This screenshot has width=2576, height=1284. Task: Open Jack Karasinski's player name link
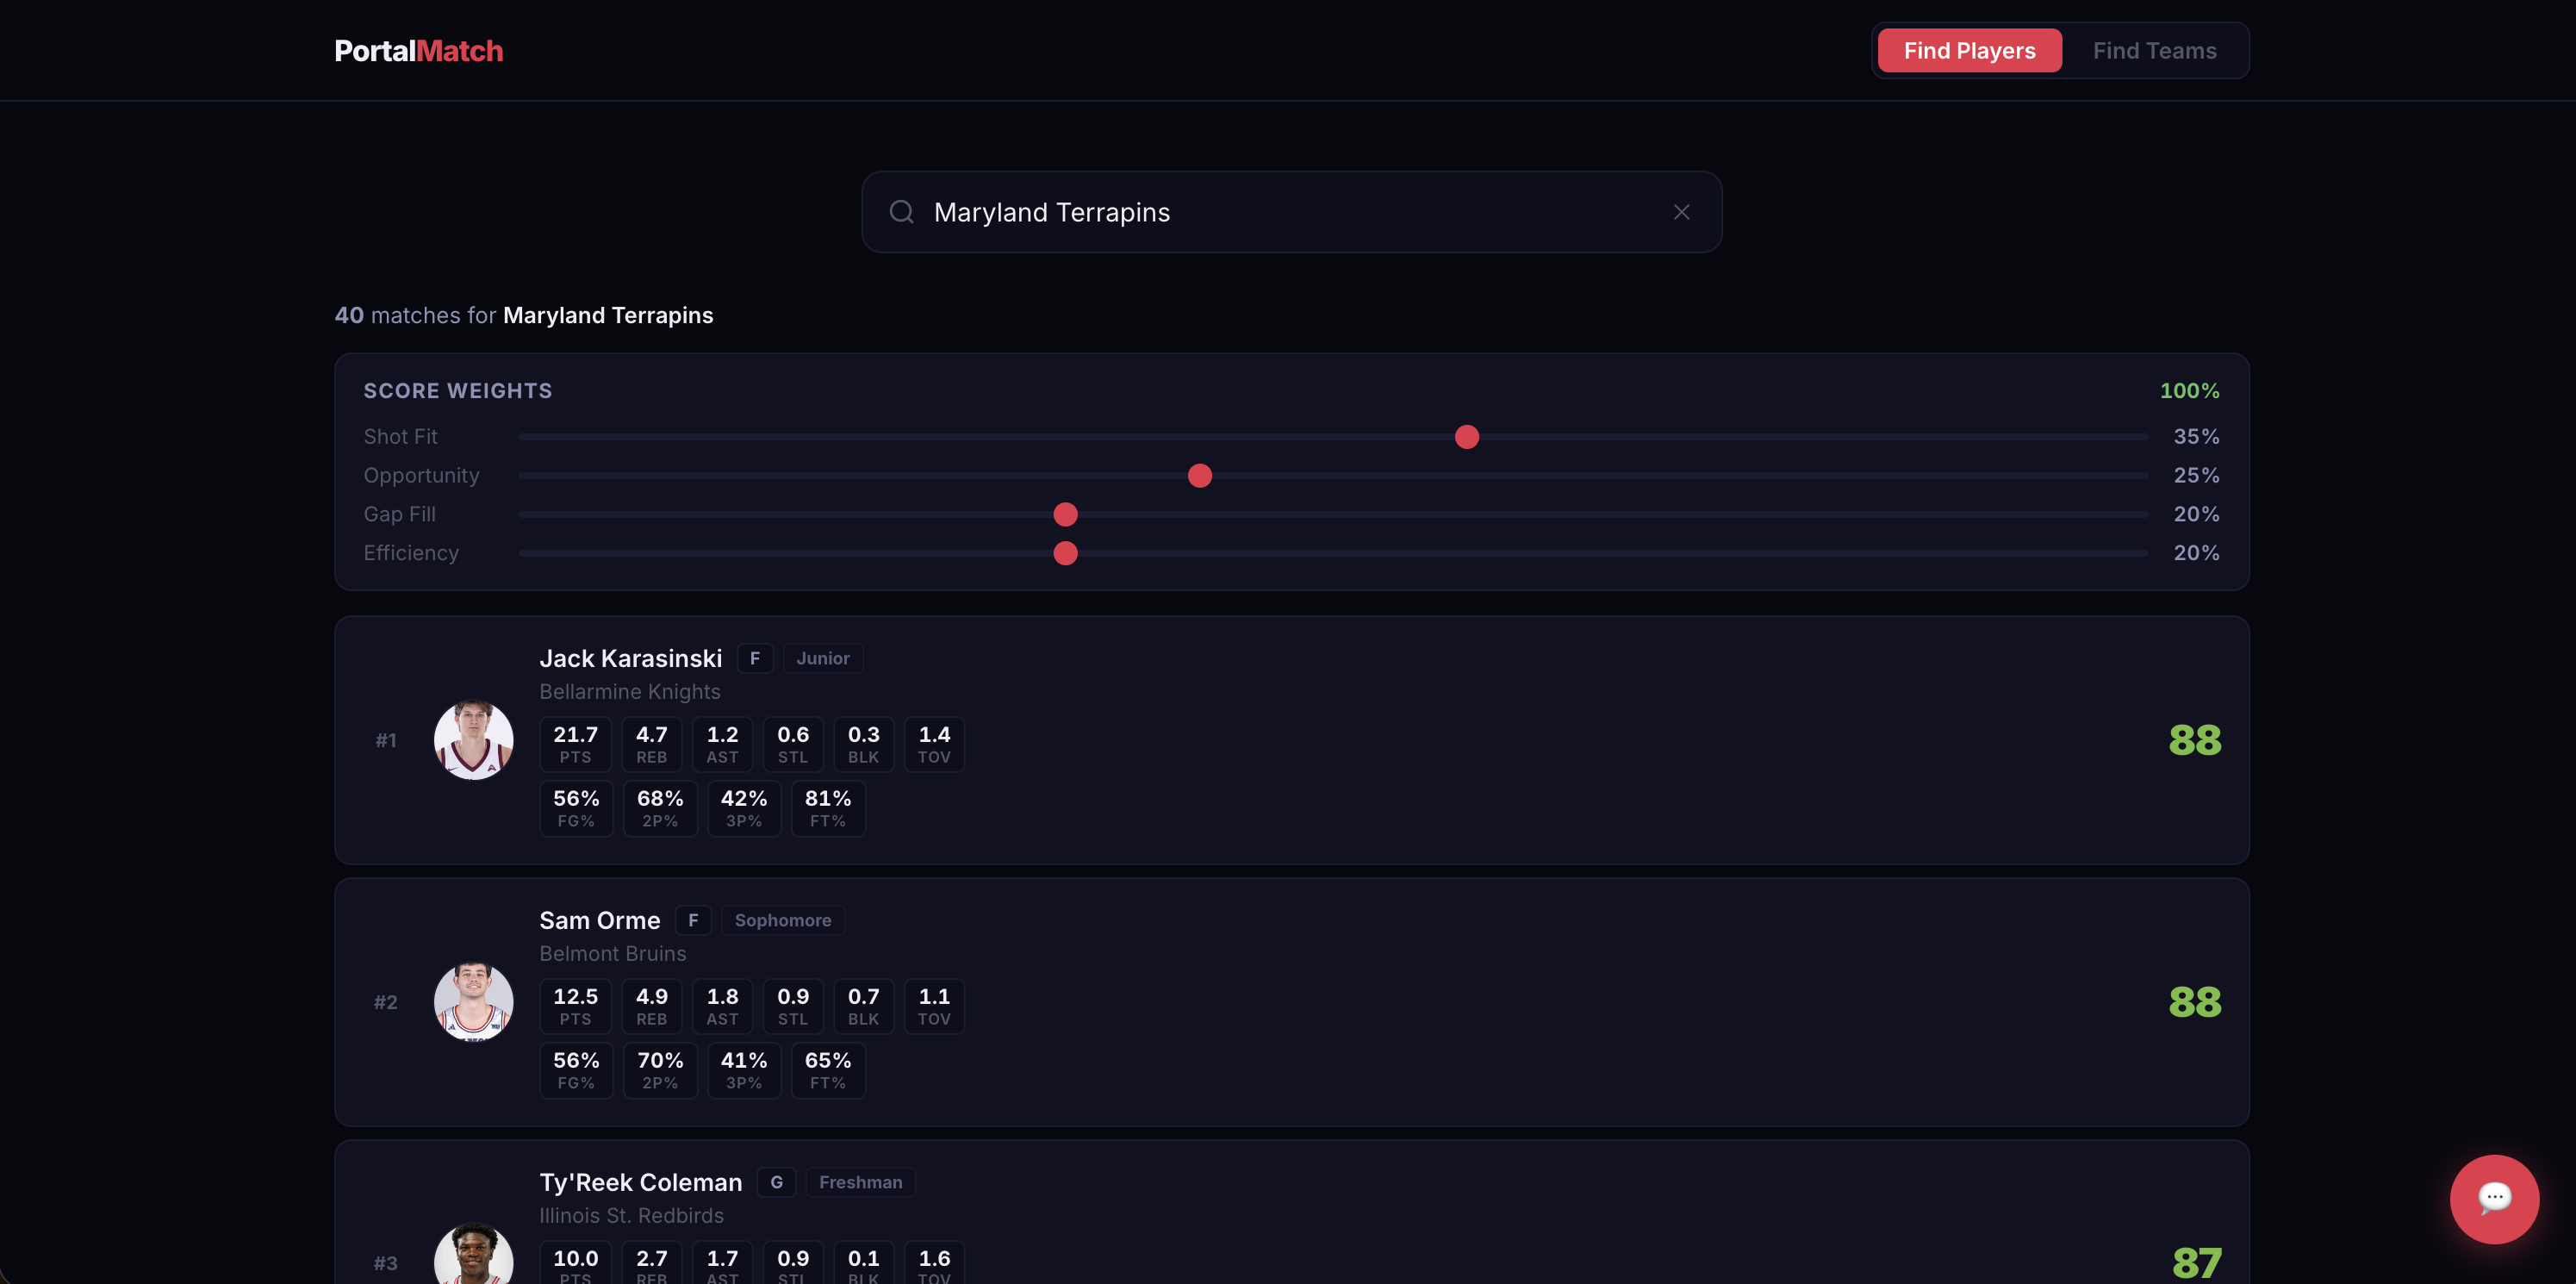point(630,658)
